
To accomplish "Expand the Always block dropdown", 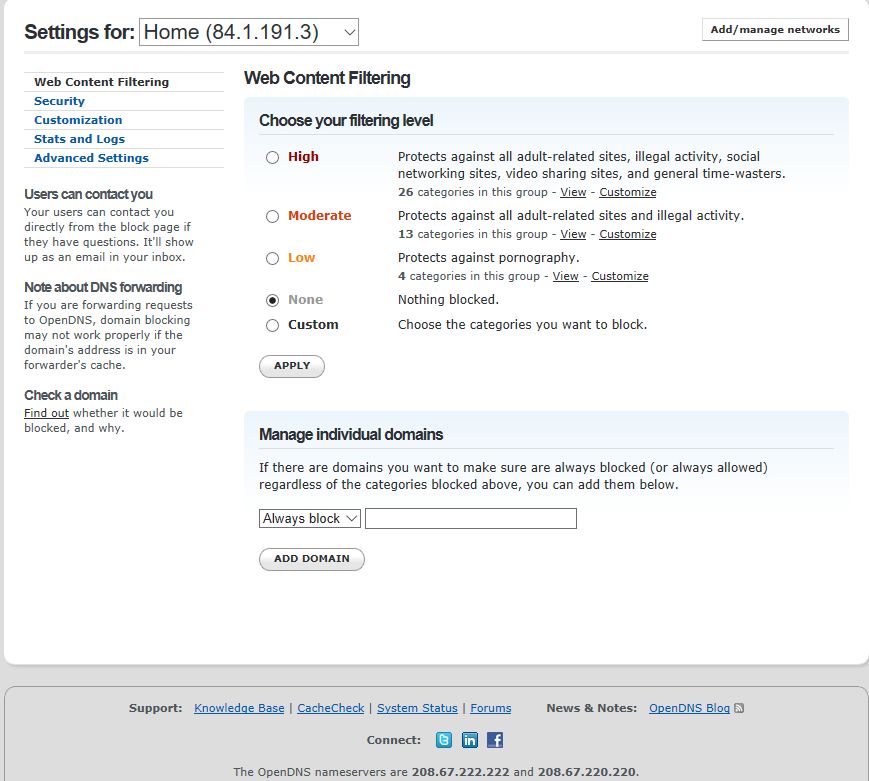I will click(x=309, y=518).
